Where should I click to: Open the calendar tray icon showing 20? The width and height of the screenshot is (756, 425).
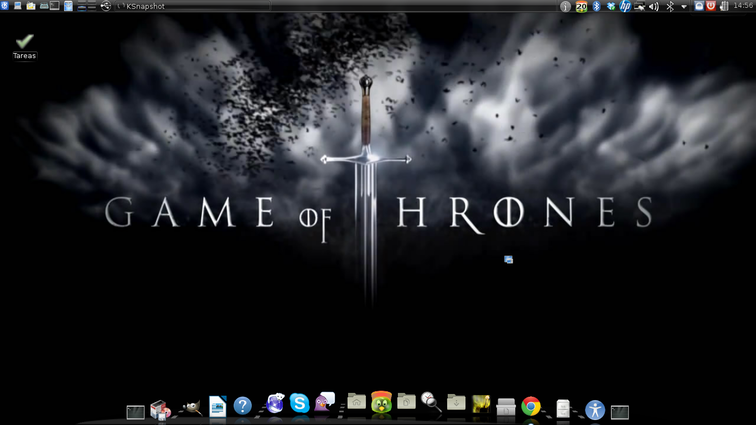pos(581,6)
